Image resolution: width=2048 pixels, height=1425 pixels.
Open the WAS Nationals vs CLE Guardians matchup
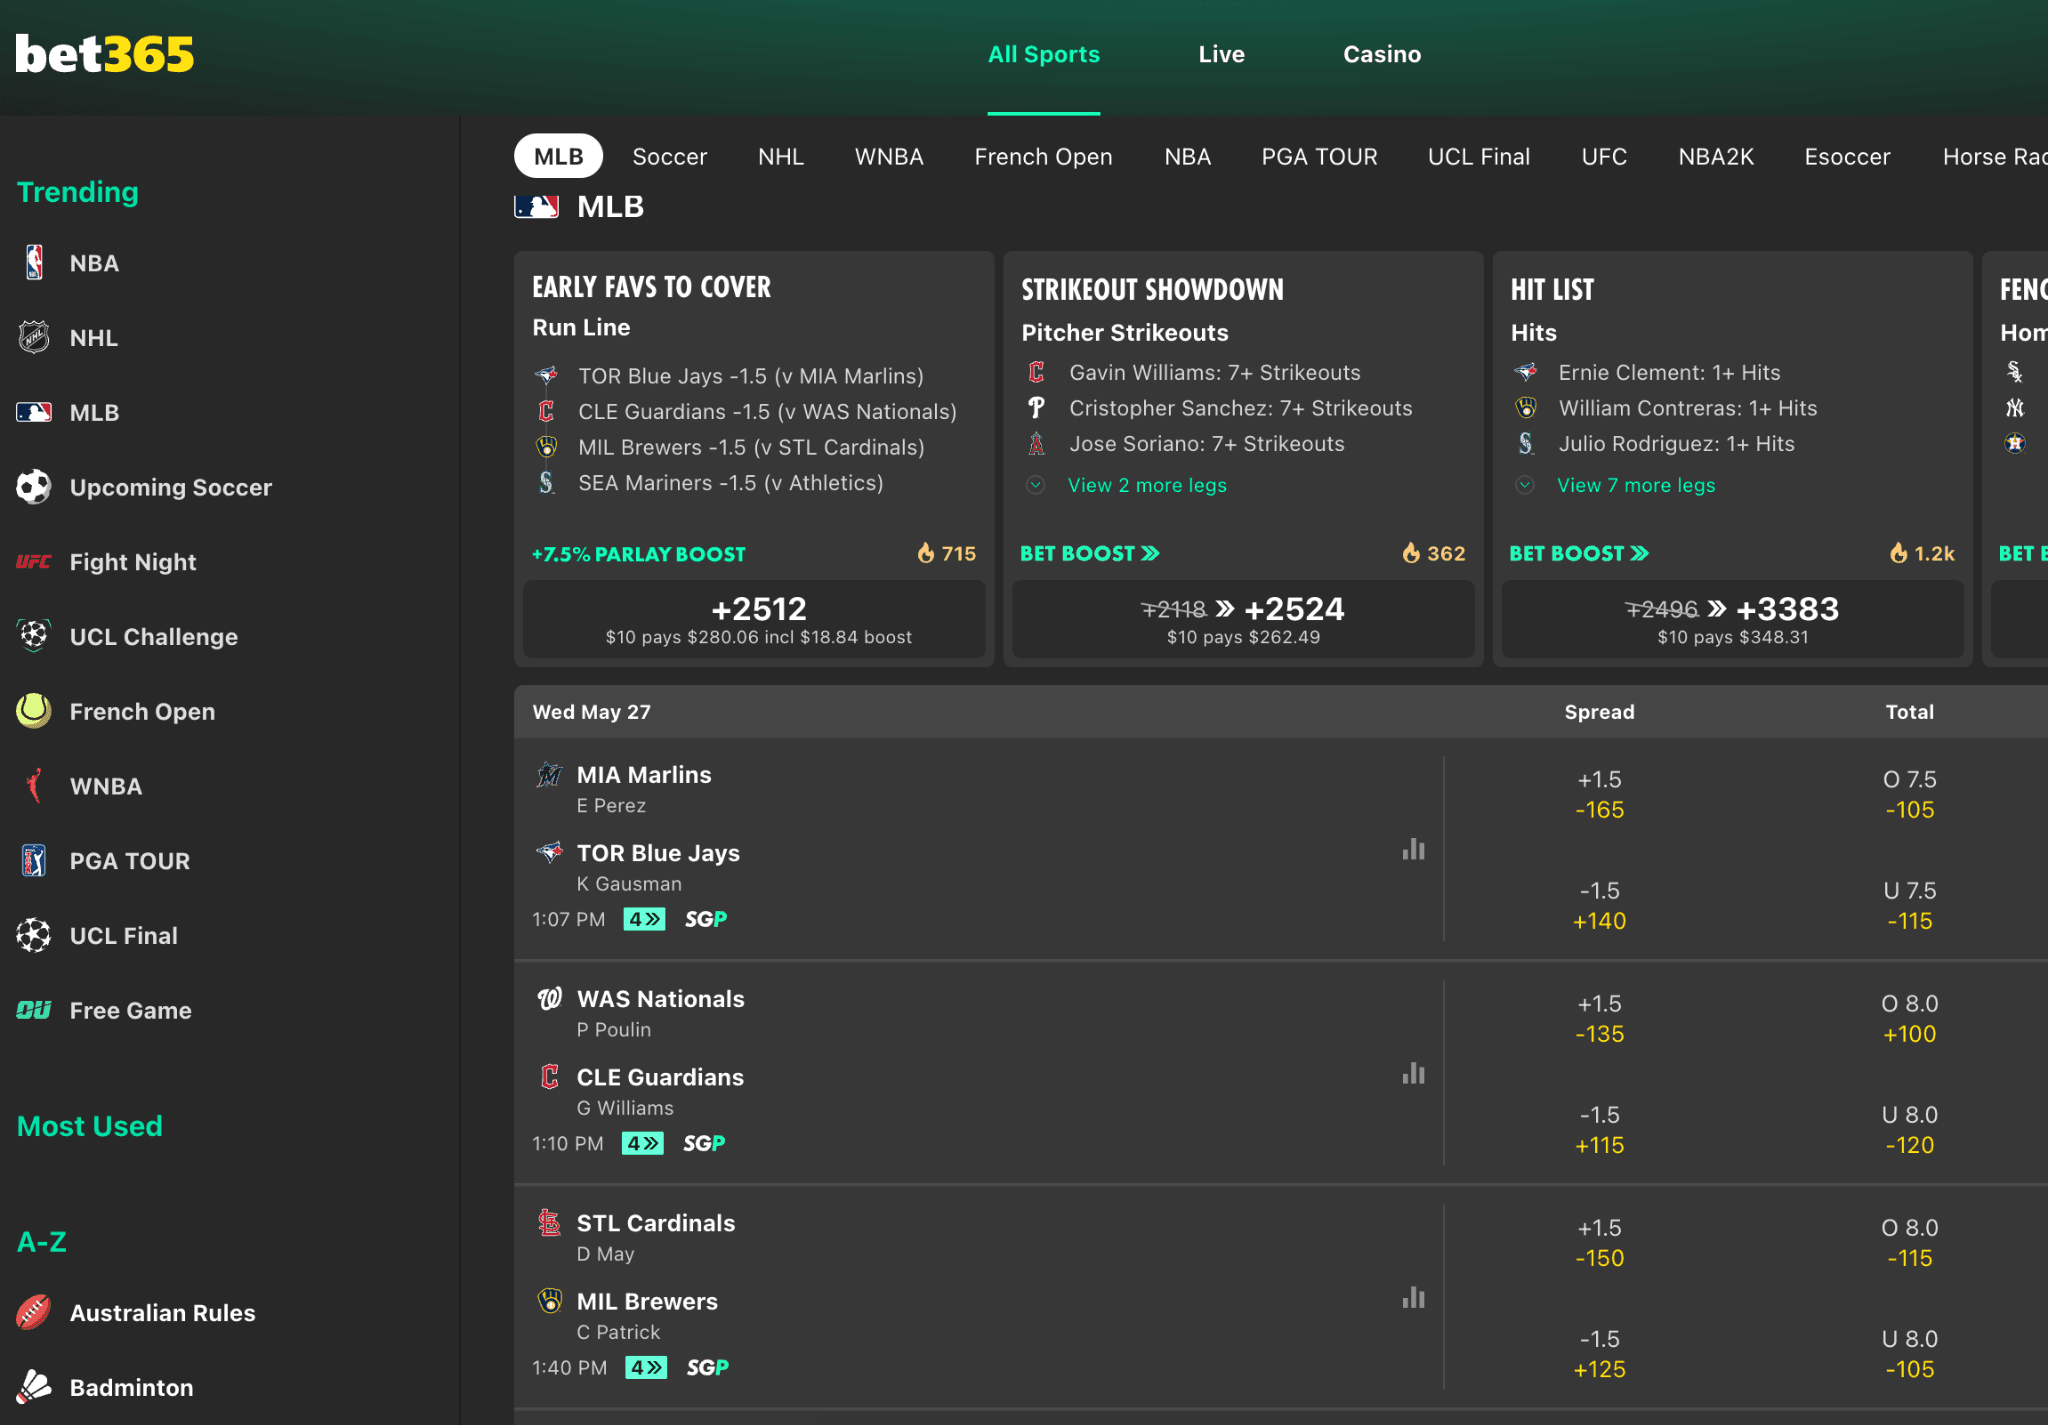pyautogui.click(x=978, y=1073)
